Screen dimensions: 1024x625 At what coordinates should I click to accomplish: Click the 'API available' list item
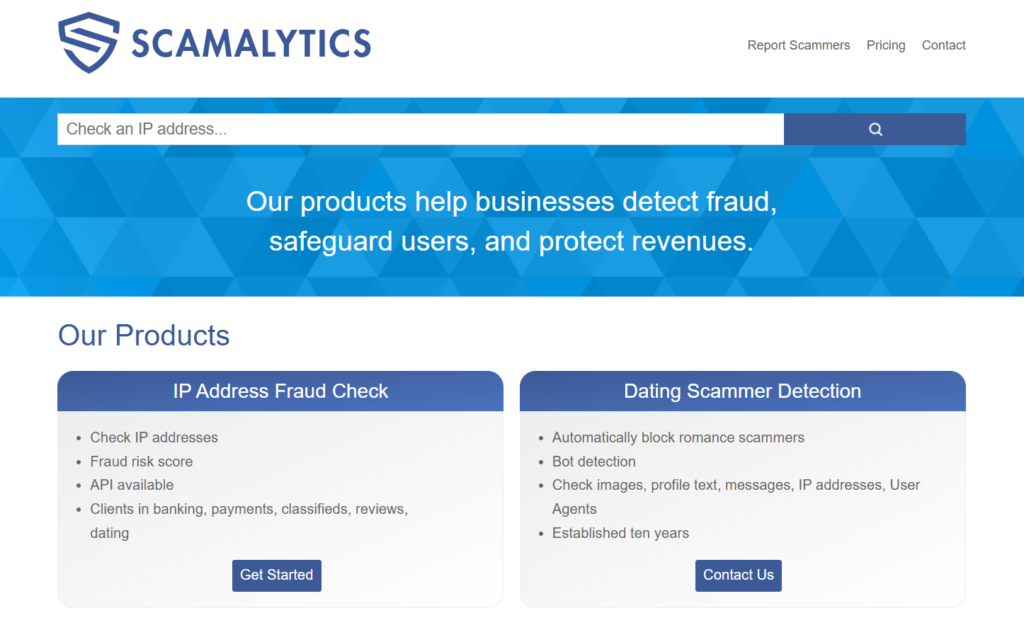[132, 485]
